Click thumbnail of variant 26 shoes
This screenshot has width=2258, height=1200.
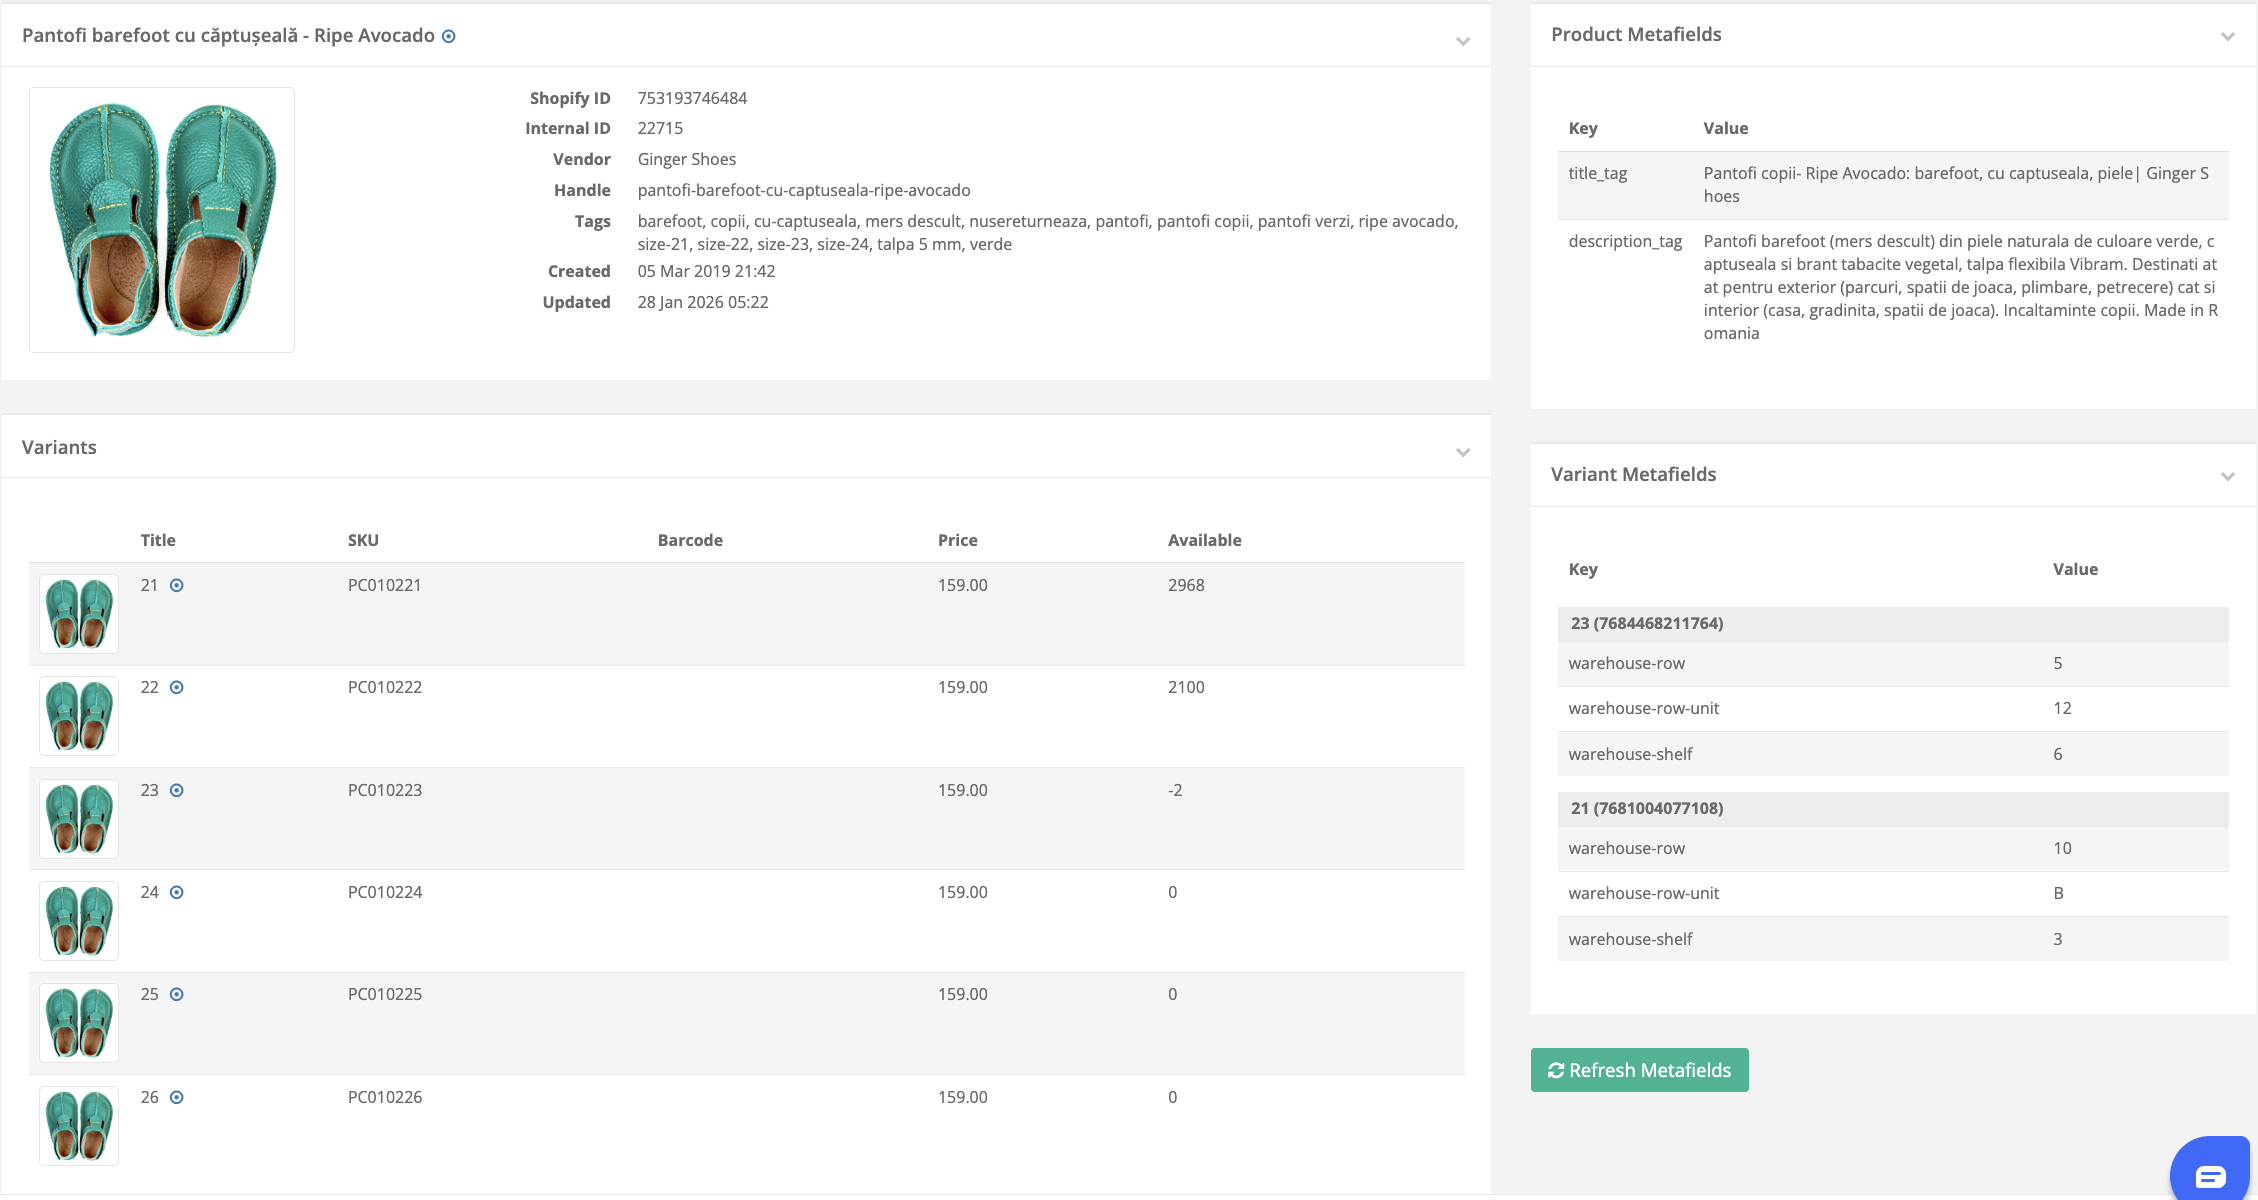click(79, 1126)
